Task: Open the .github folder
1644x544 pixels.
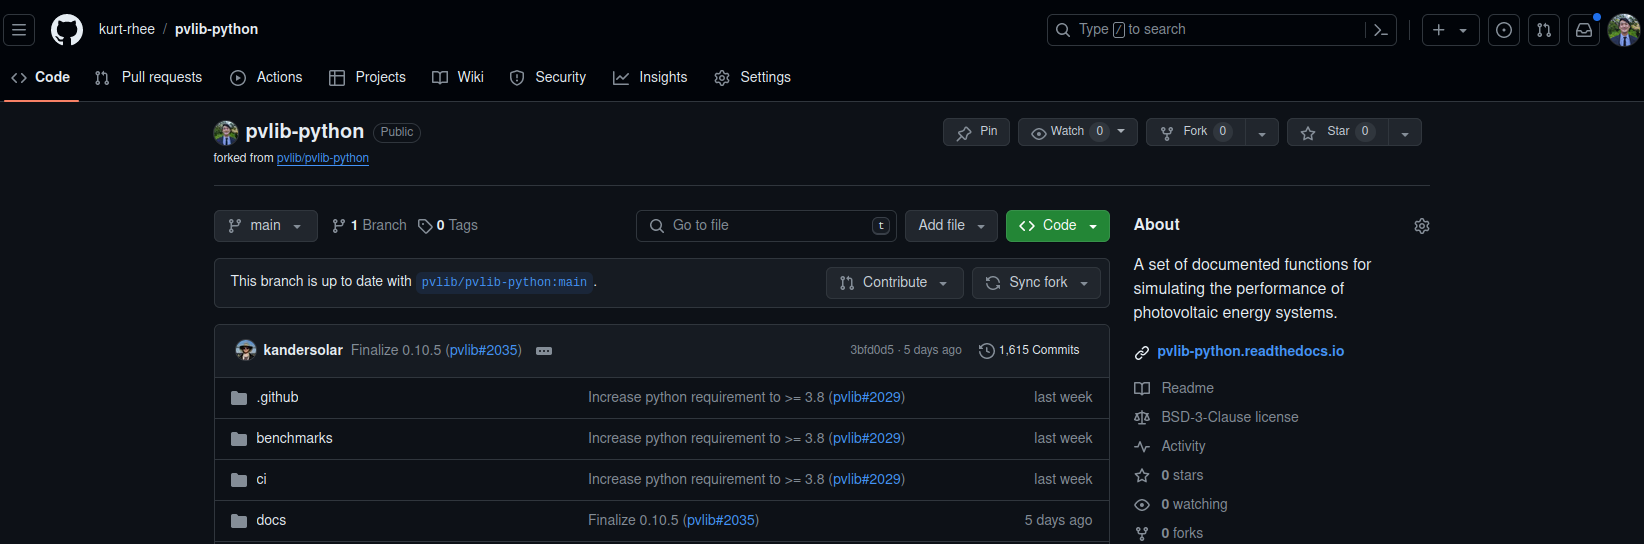Action: point(277,397)
